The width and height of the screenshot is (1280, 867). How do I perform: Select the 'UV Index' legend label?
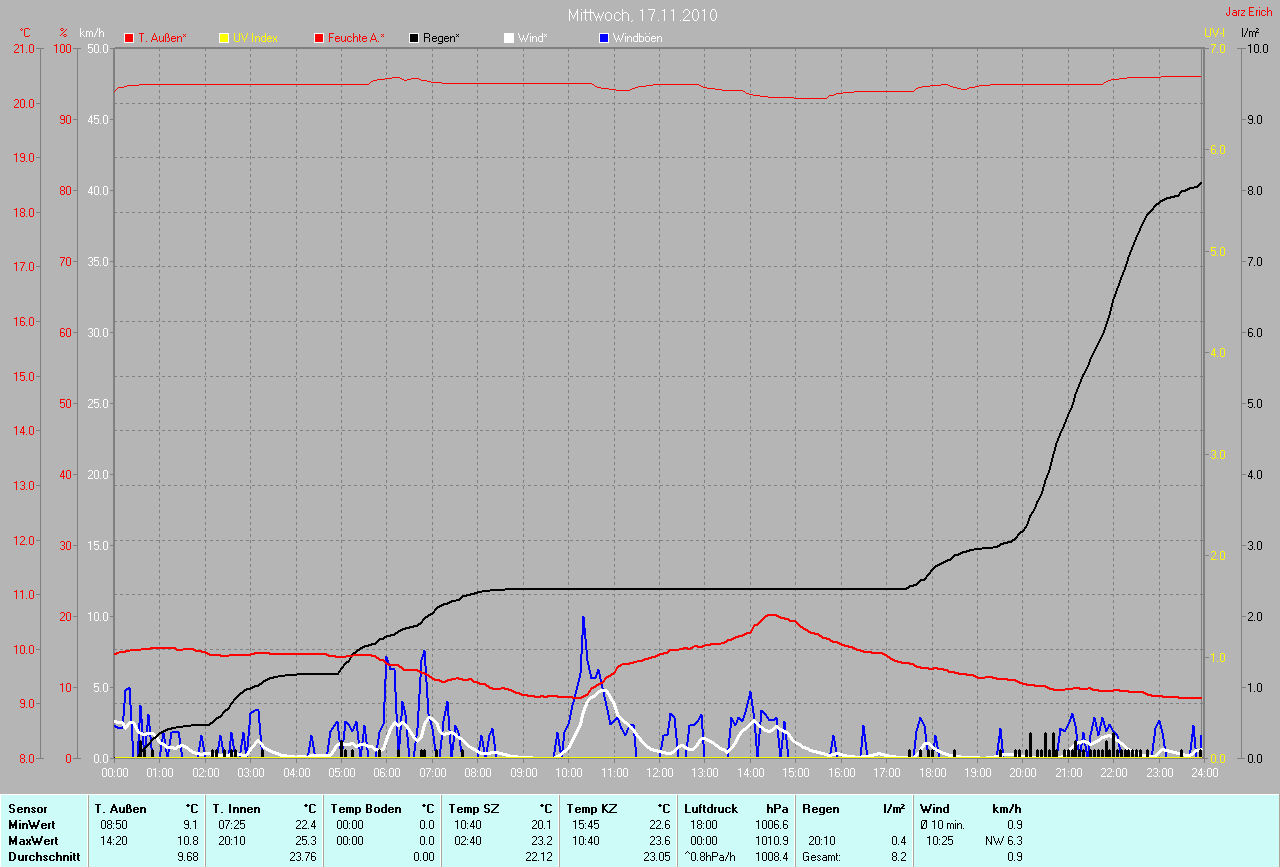tap(255, 38)
